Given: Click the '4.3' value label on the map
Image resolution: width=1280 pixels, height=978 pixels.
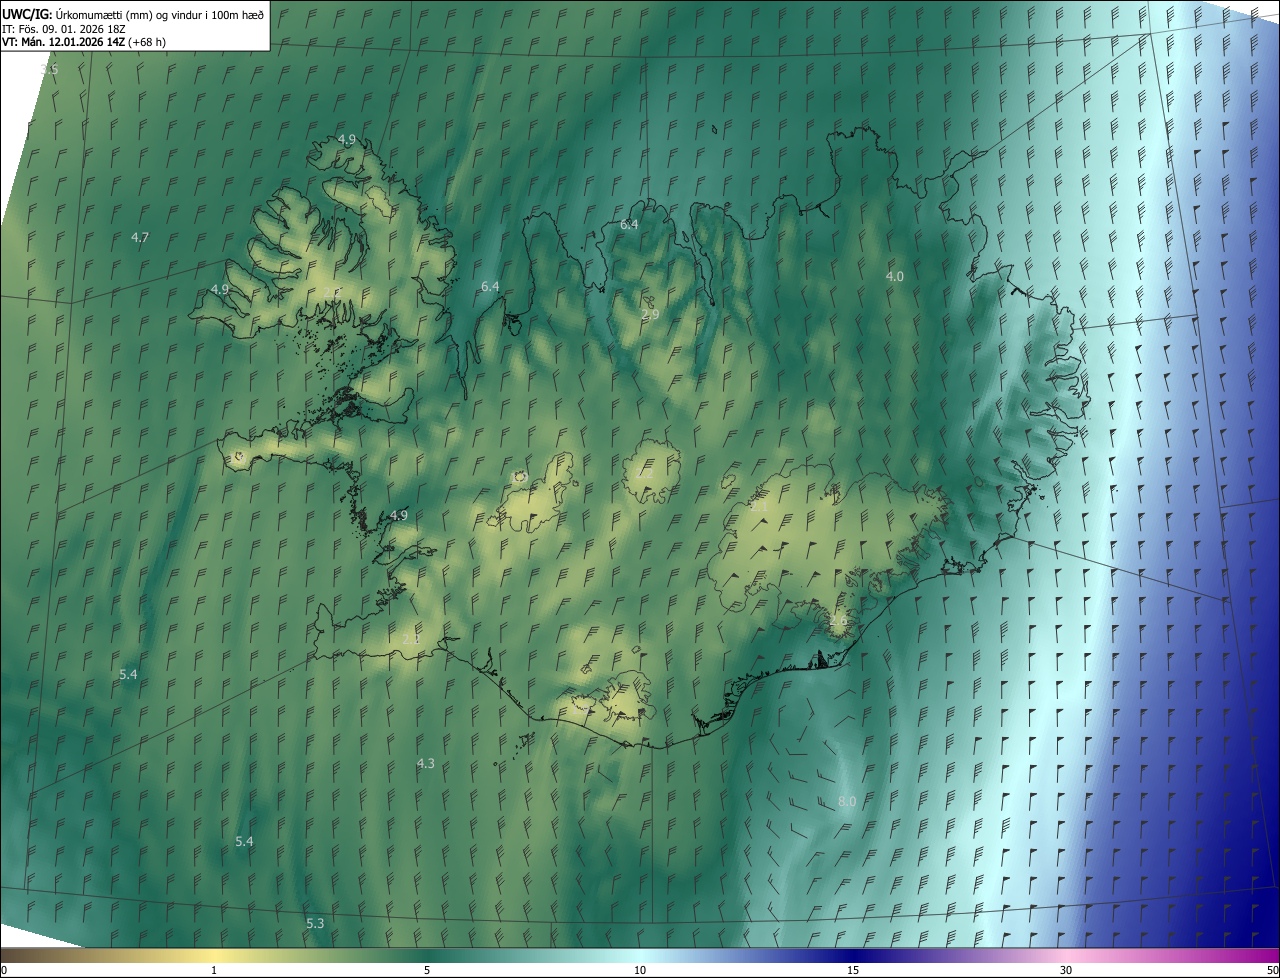Looking at the screenshot, I should tap(426, 764).
